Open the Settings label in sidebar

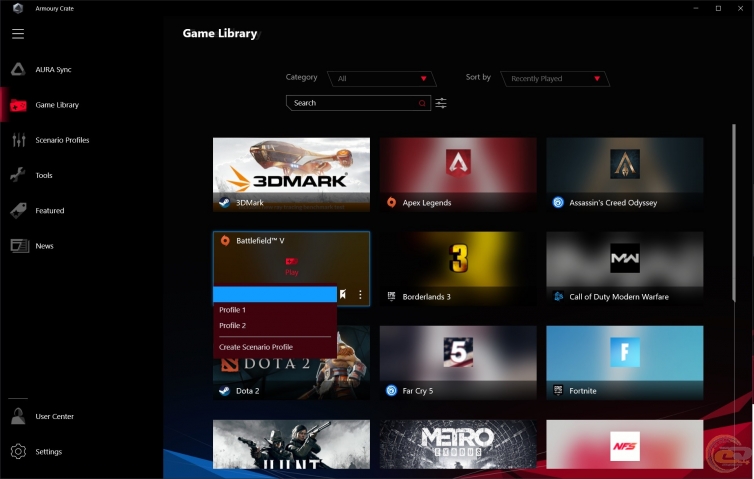click(x=49, y=452)
